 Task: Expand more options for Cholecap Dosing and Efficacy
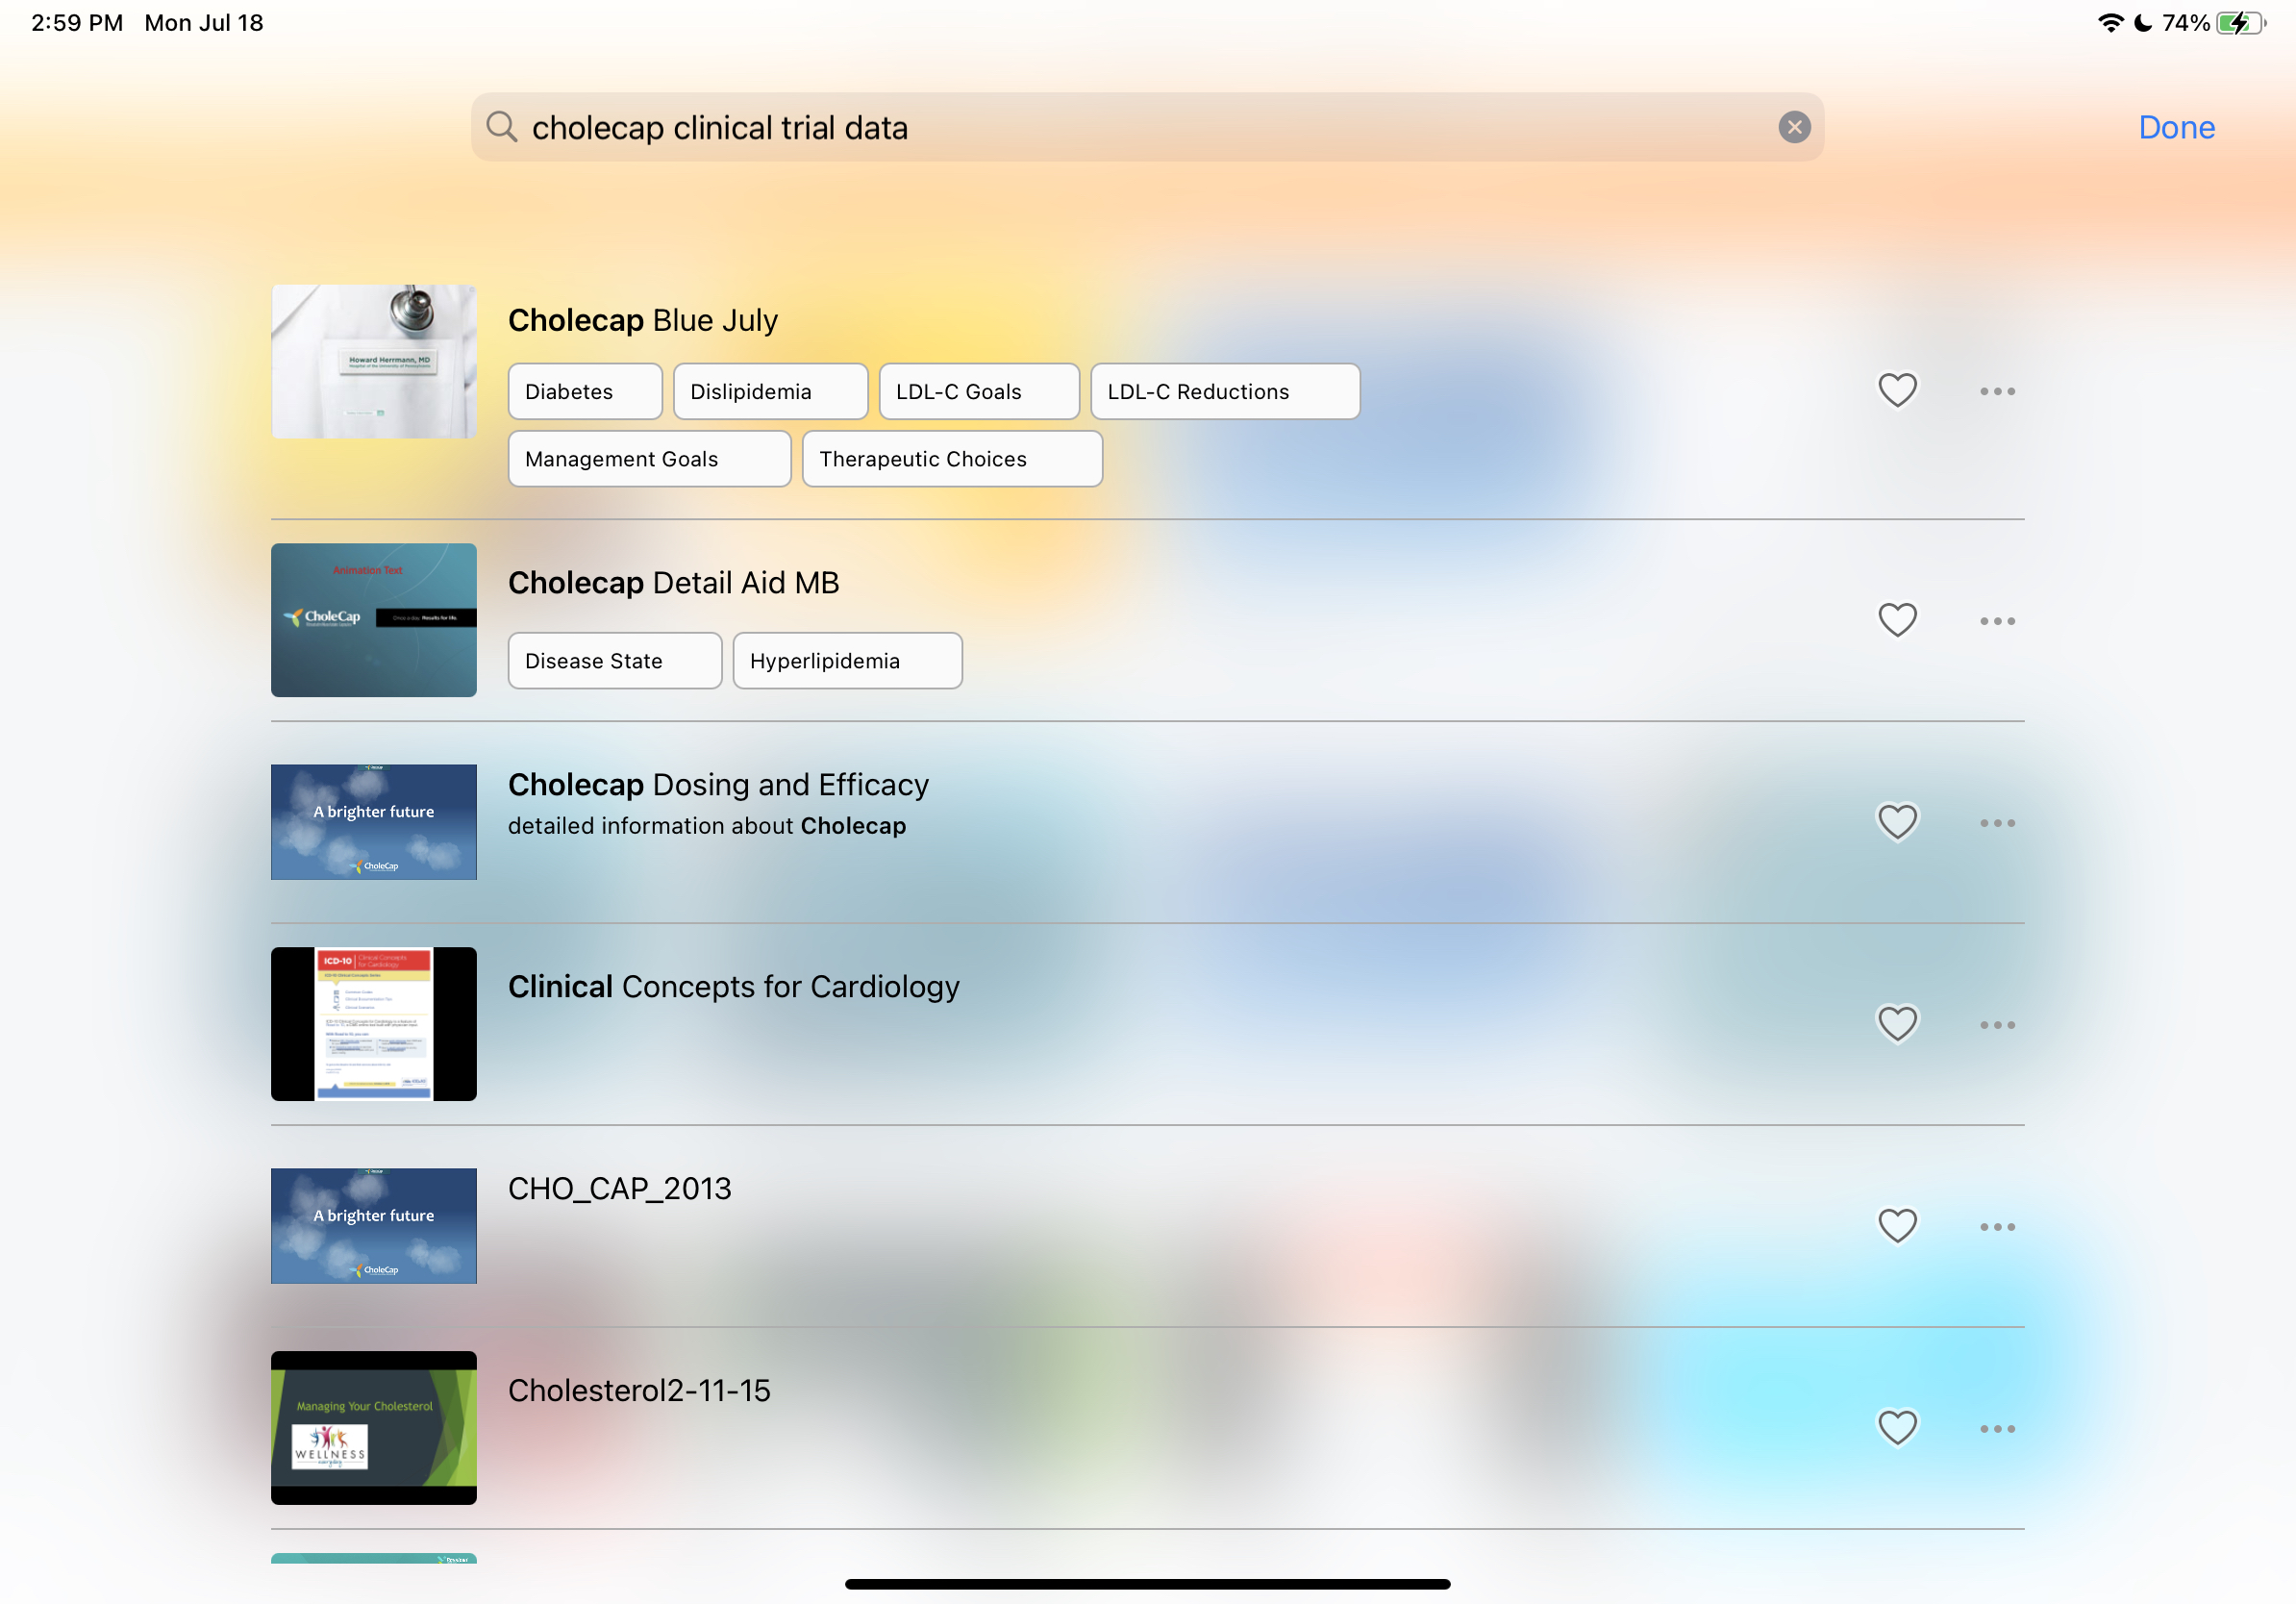point(1997,823)
